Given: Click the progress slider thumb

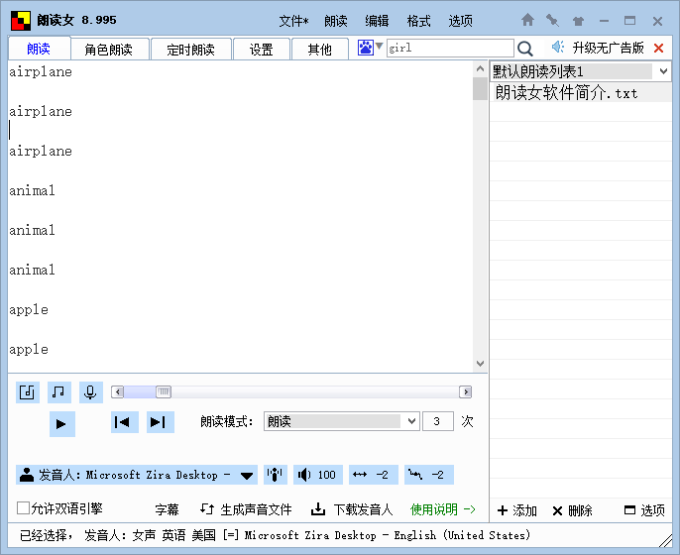Looking at the screenshot, I should click(163, 392).
